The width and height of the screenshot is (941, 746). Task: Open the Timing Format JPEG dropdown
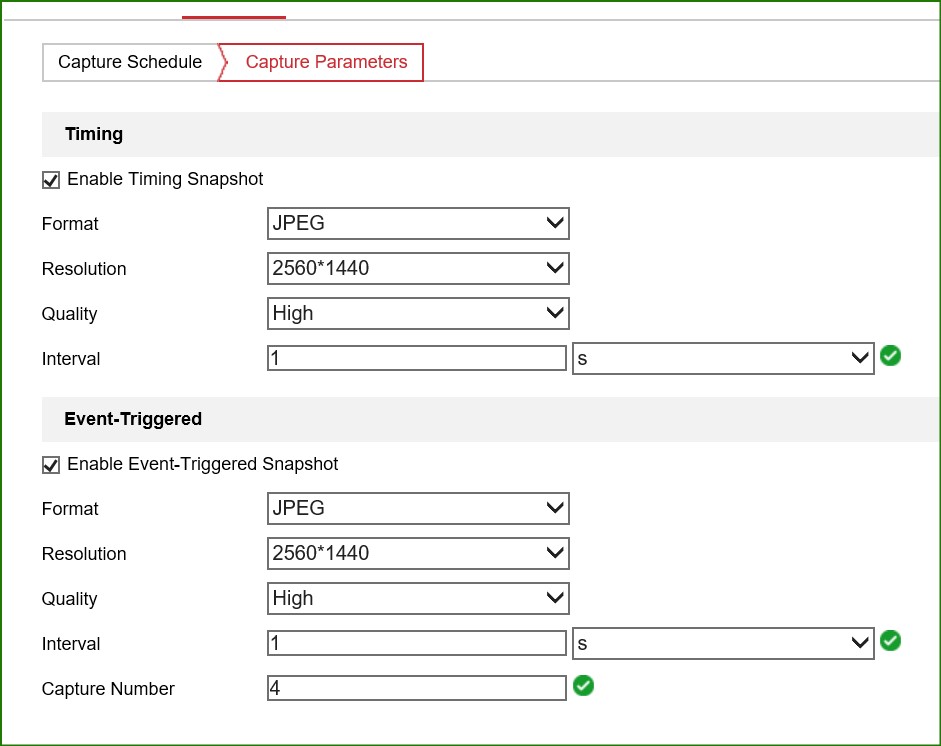pos(418,224)
